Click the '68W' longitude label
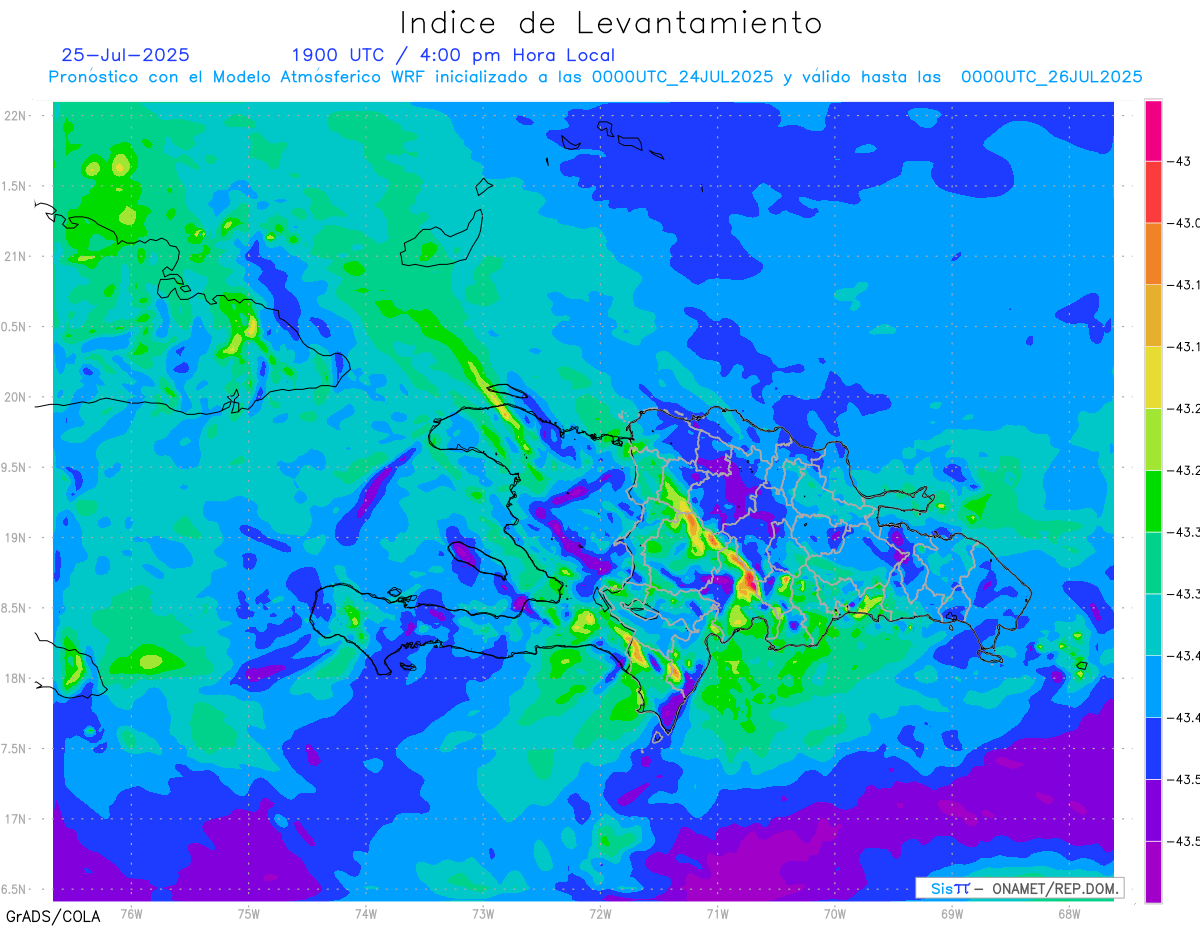1200x927 pixels. tap(1069, 913)
